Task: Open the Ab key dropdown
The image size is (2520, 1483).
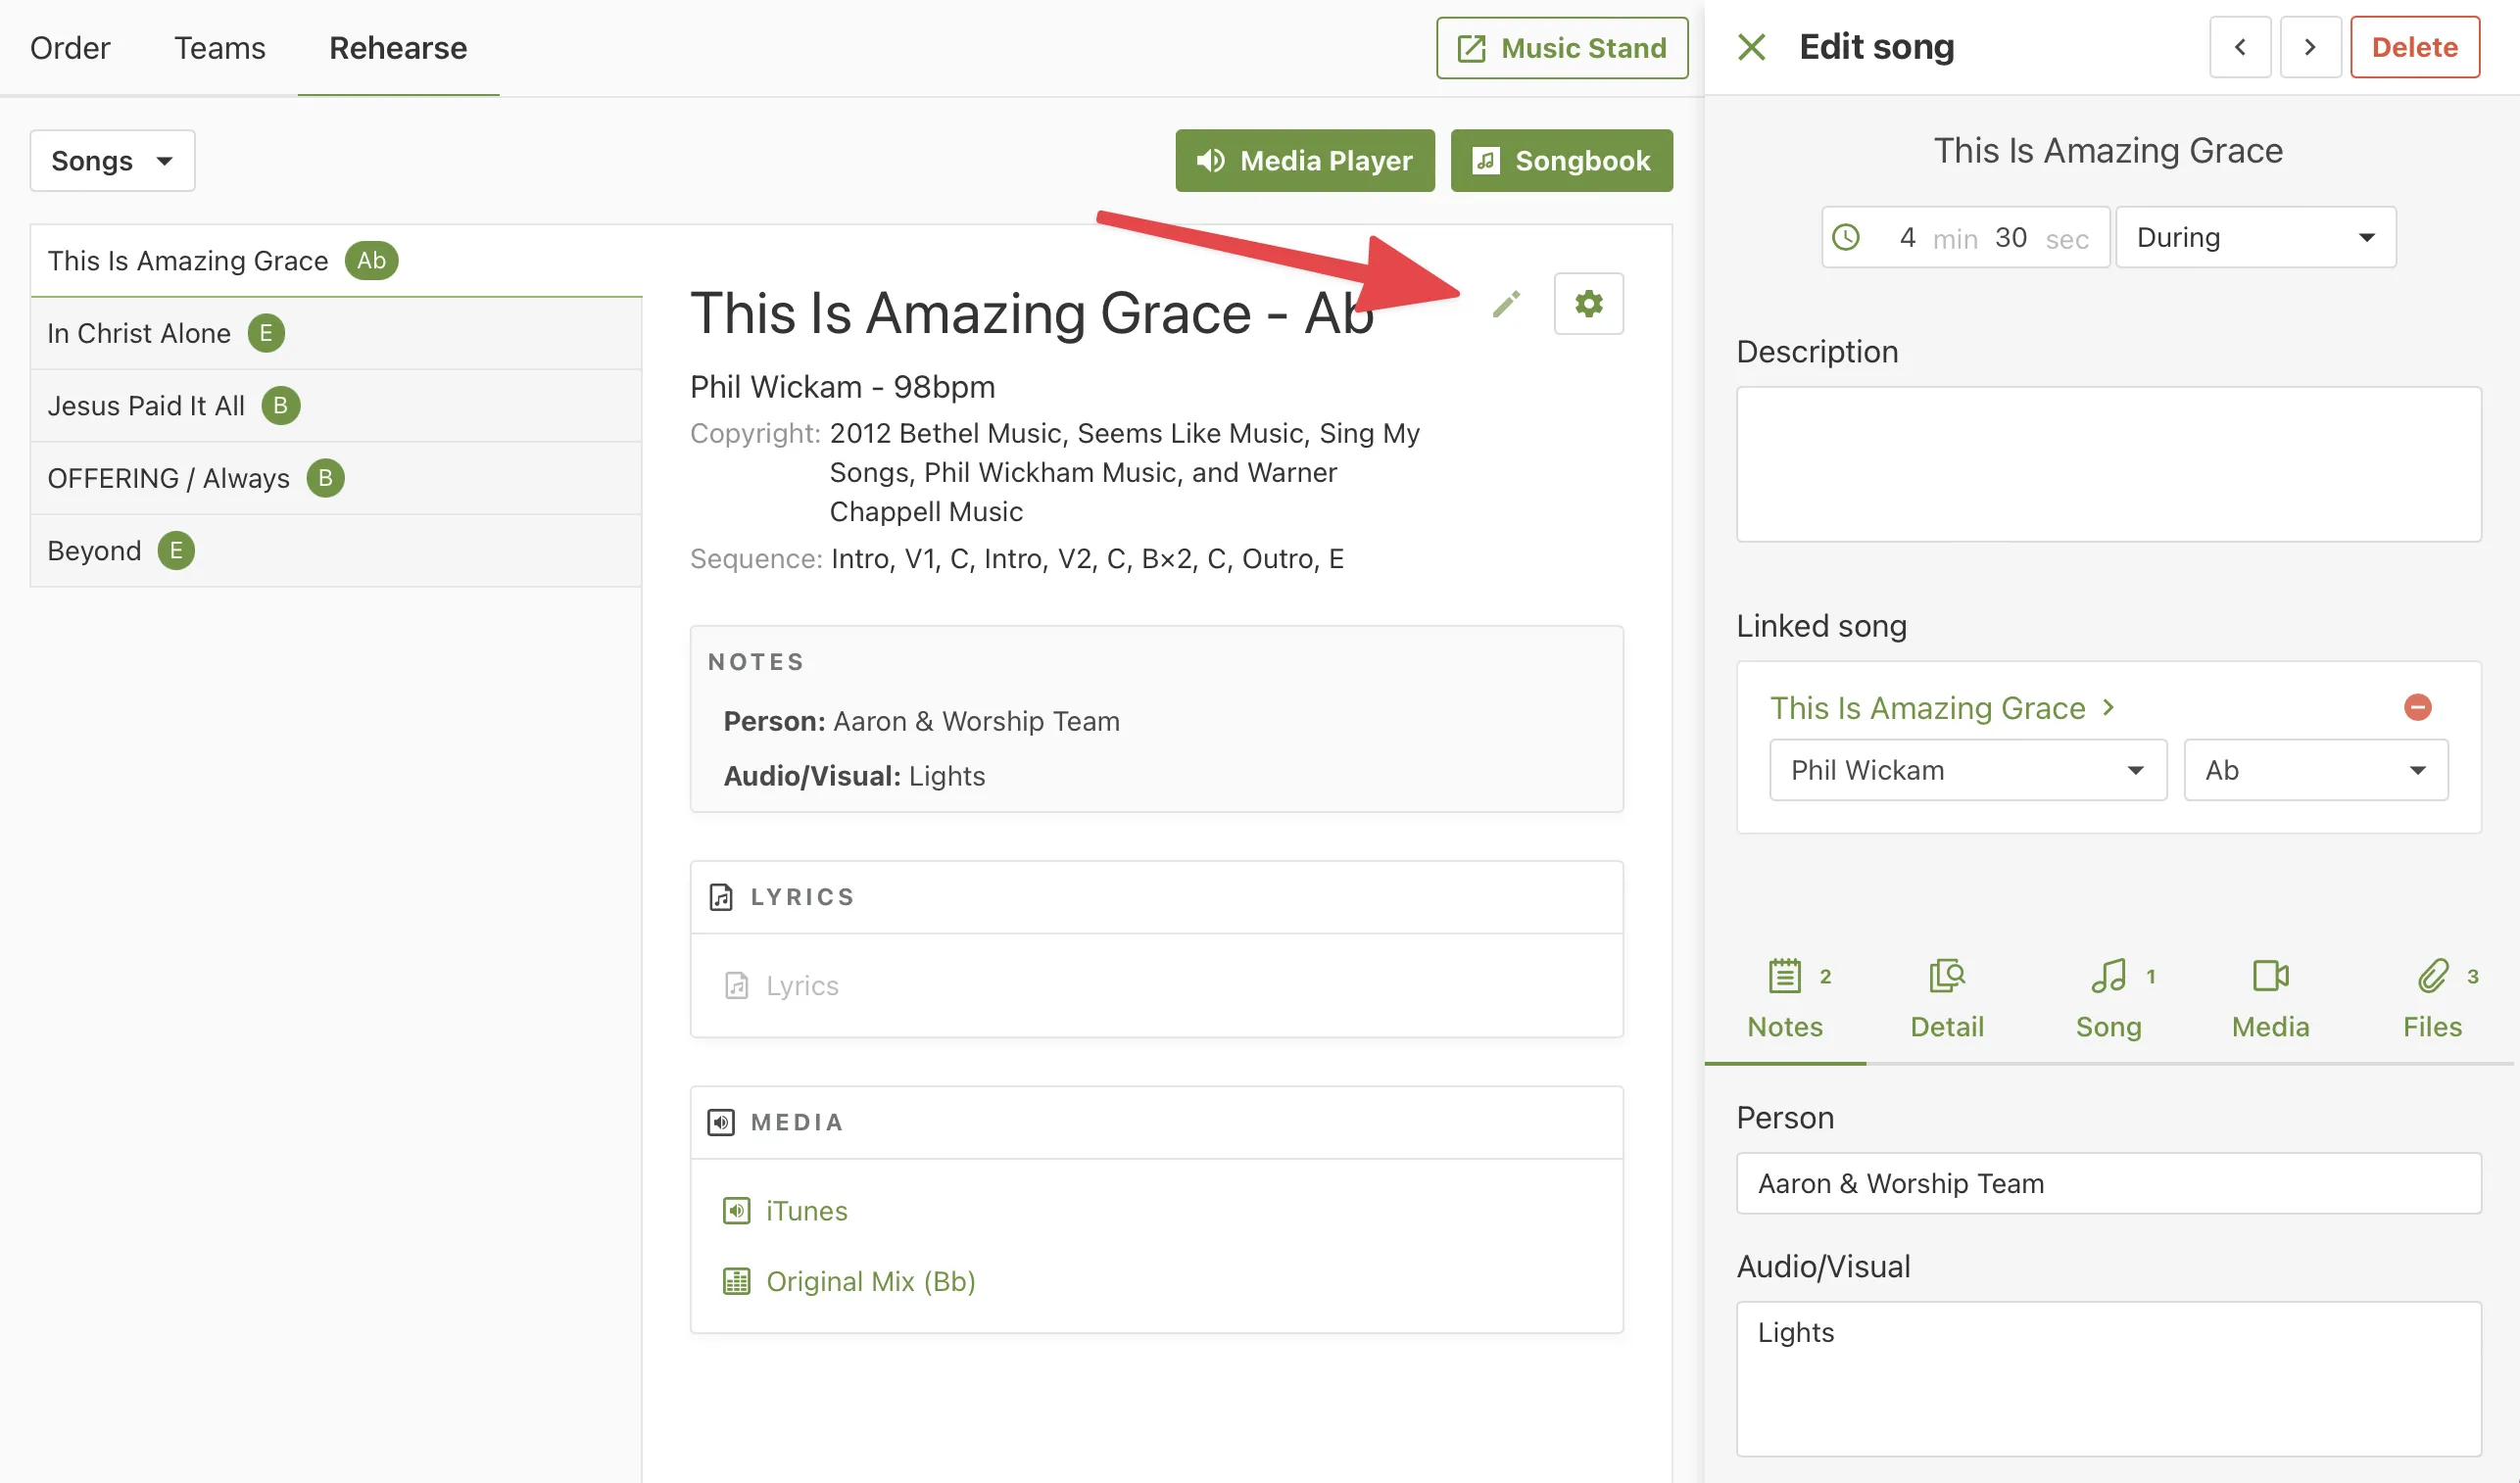Action: click(x=2315, y=770)
